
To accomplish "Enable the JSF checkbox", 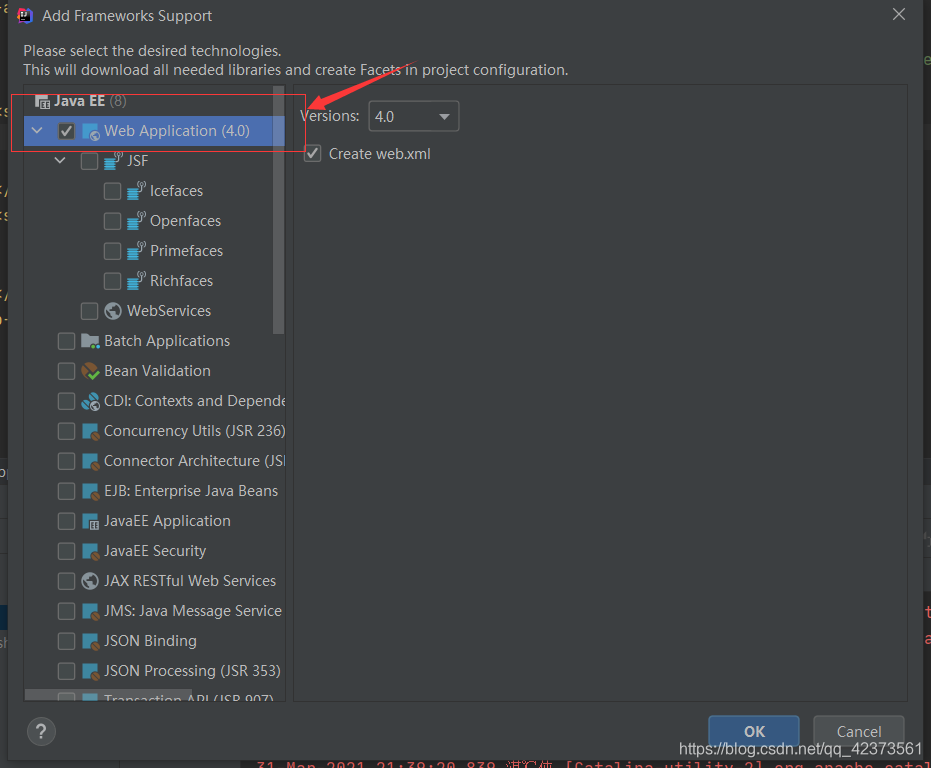I will tap(89, 161).
